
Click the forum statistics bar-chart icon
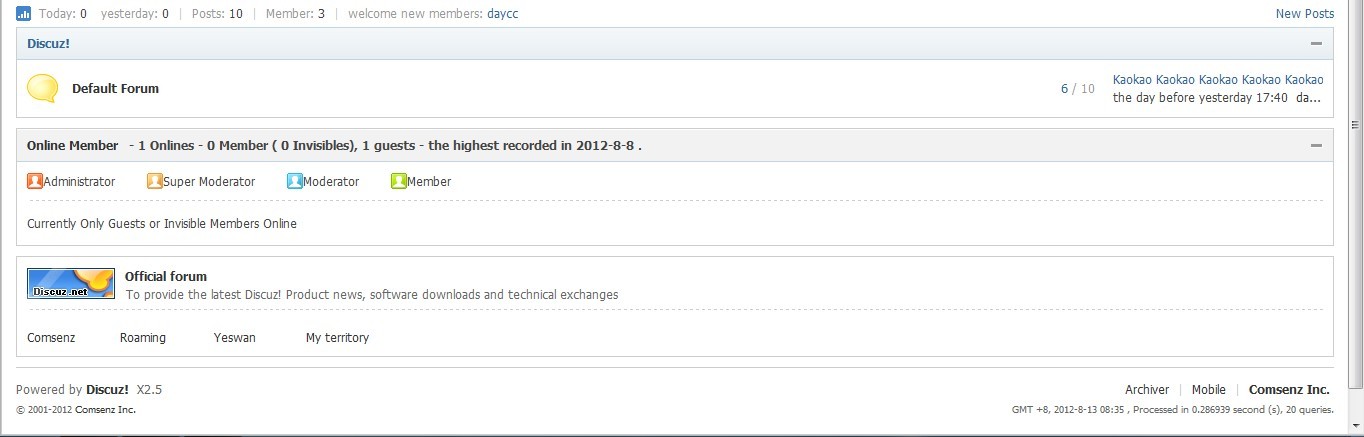(x=23, y=14)
